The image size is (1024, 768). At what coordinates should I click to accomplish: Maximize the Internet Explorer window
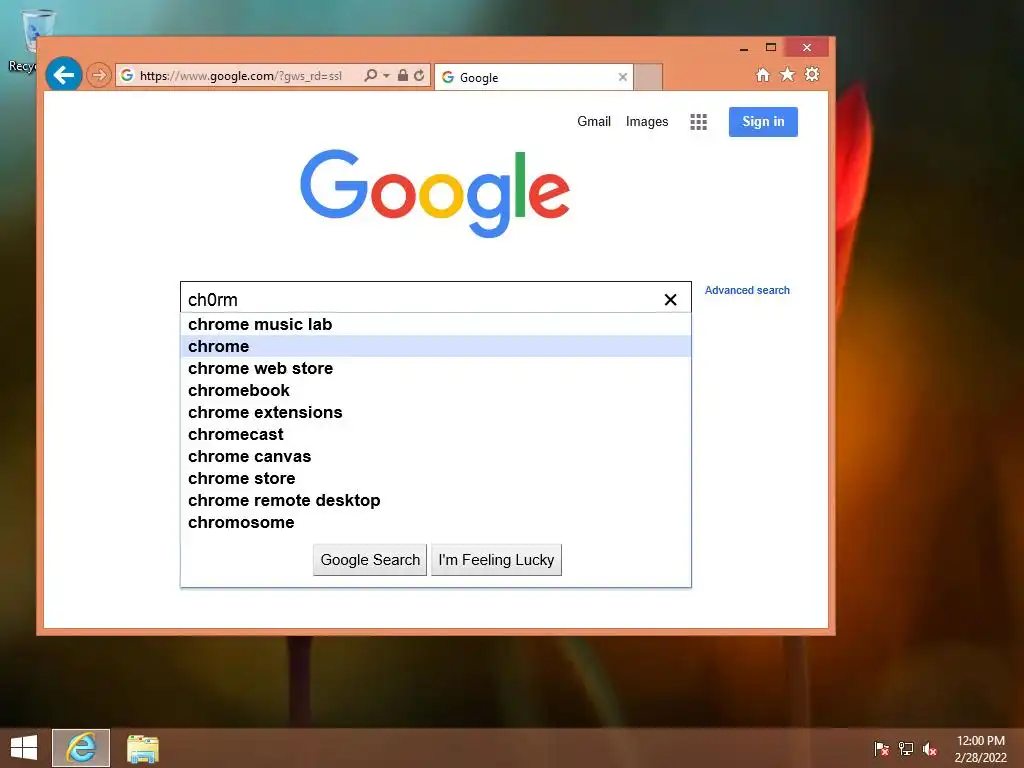(771, 47)
